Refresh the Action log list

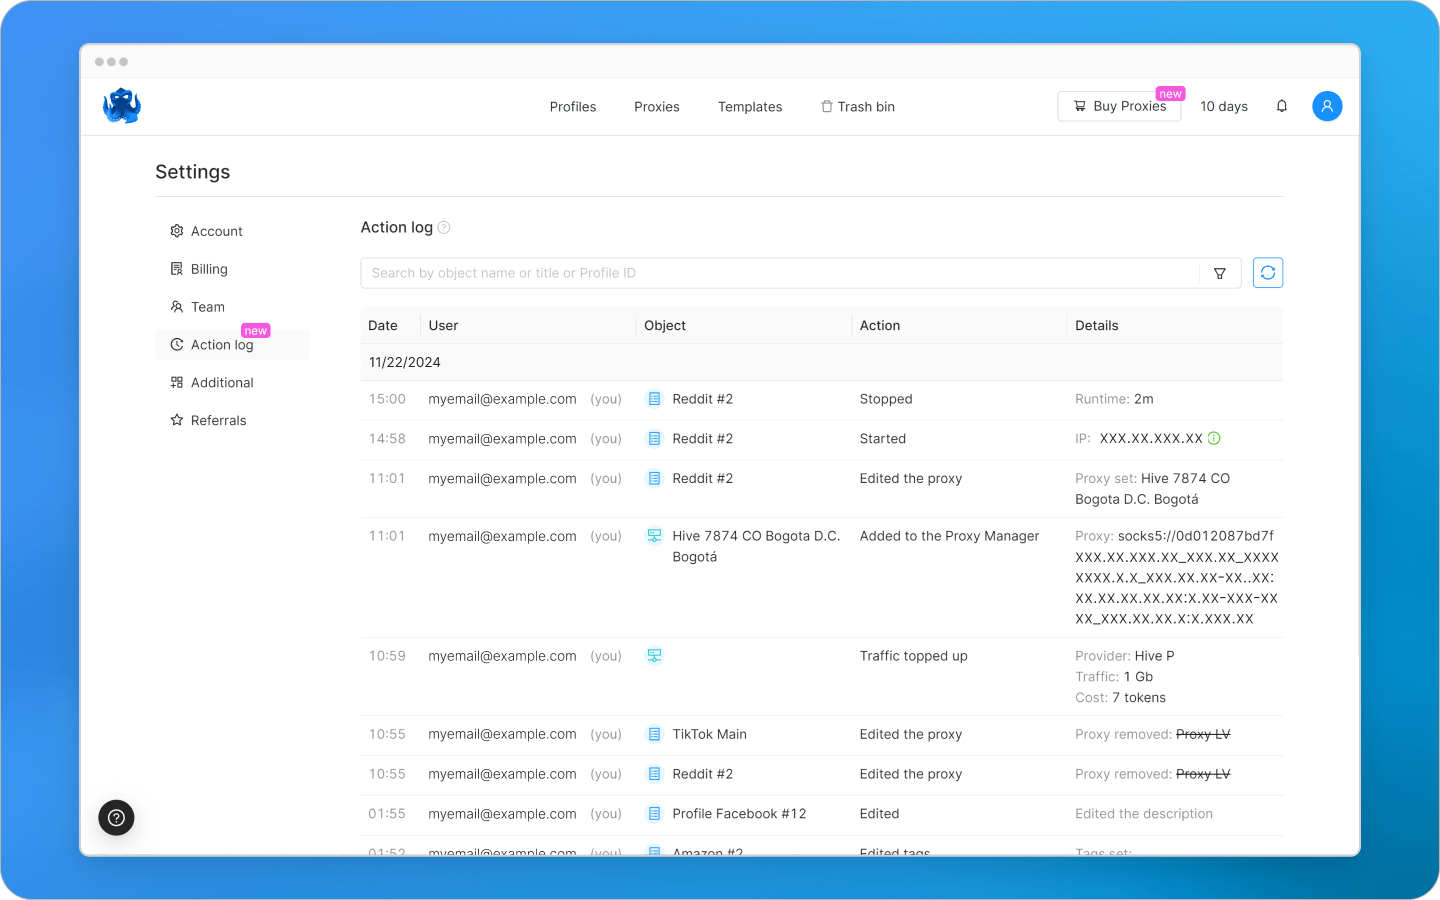pyautogui.click(x=1267, y=272)
